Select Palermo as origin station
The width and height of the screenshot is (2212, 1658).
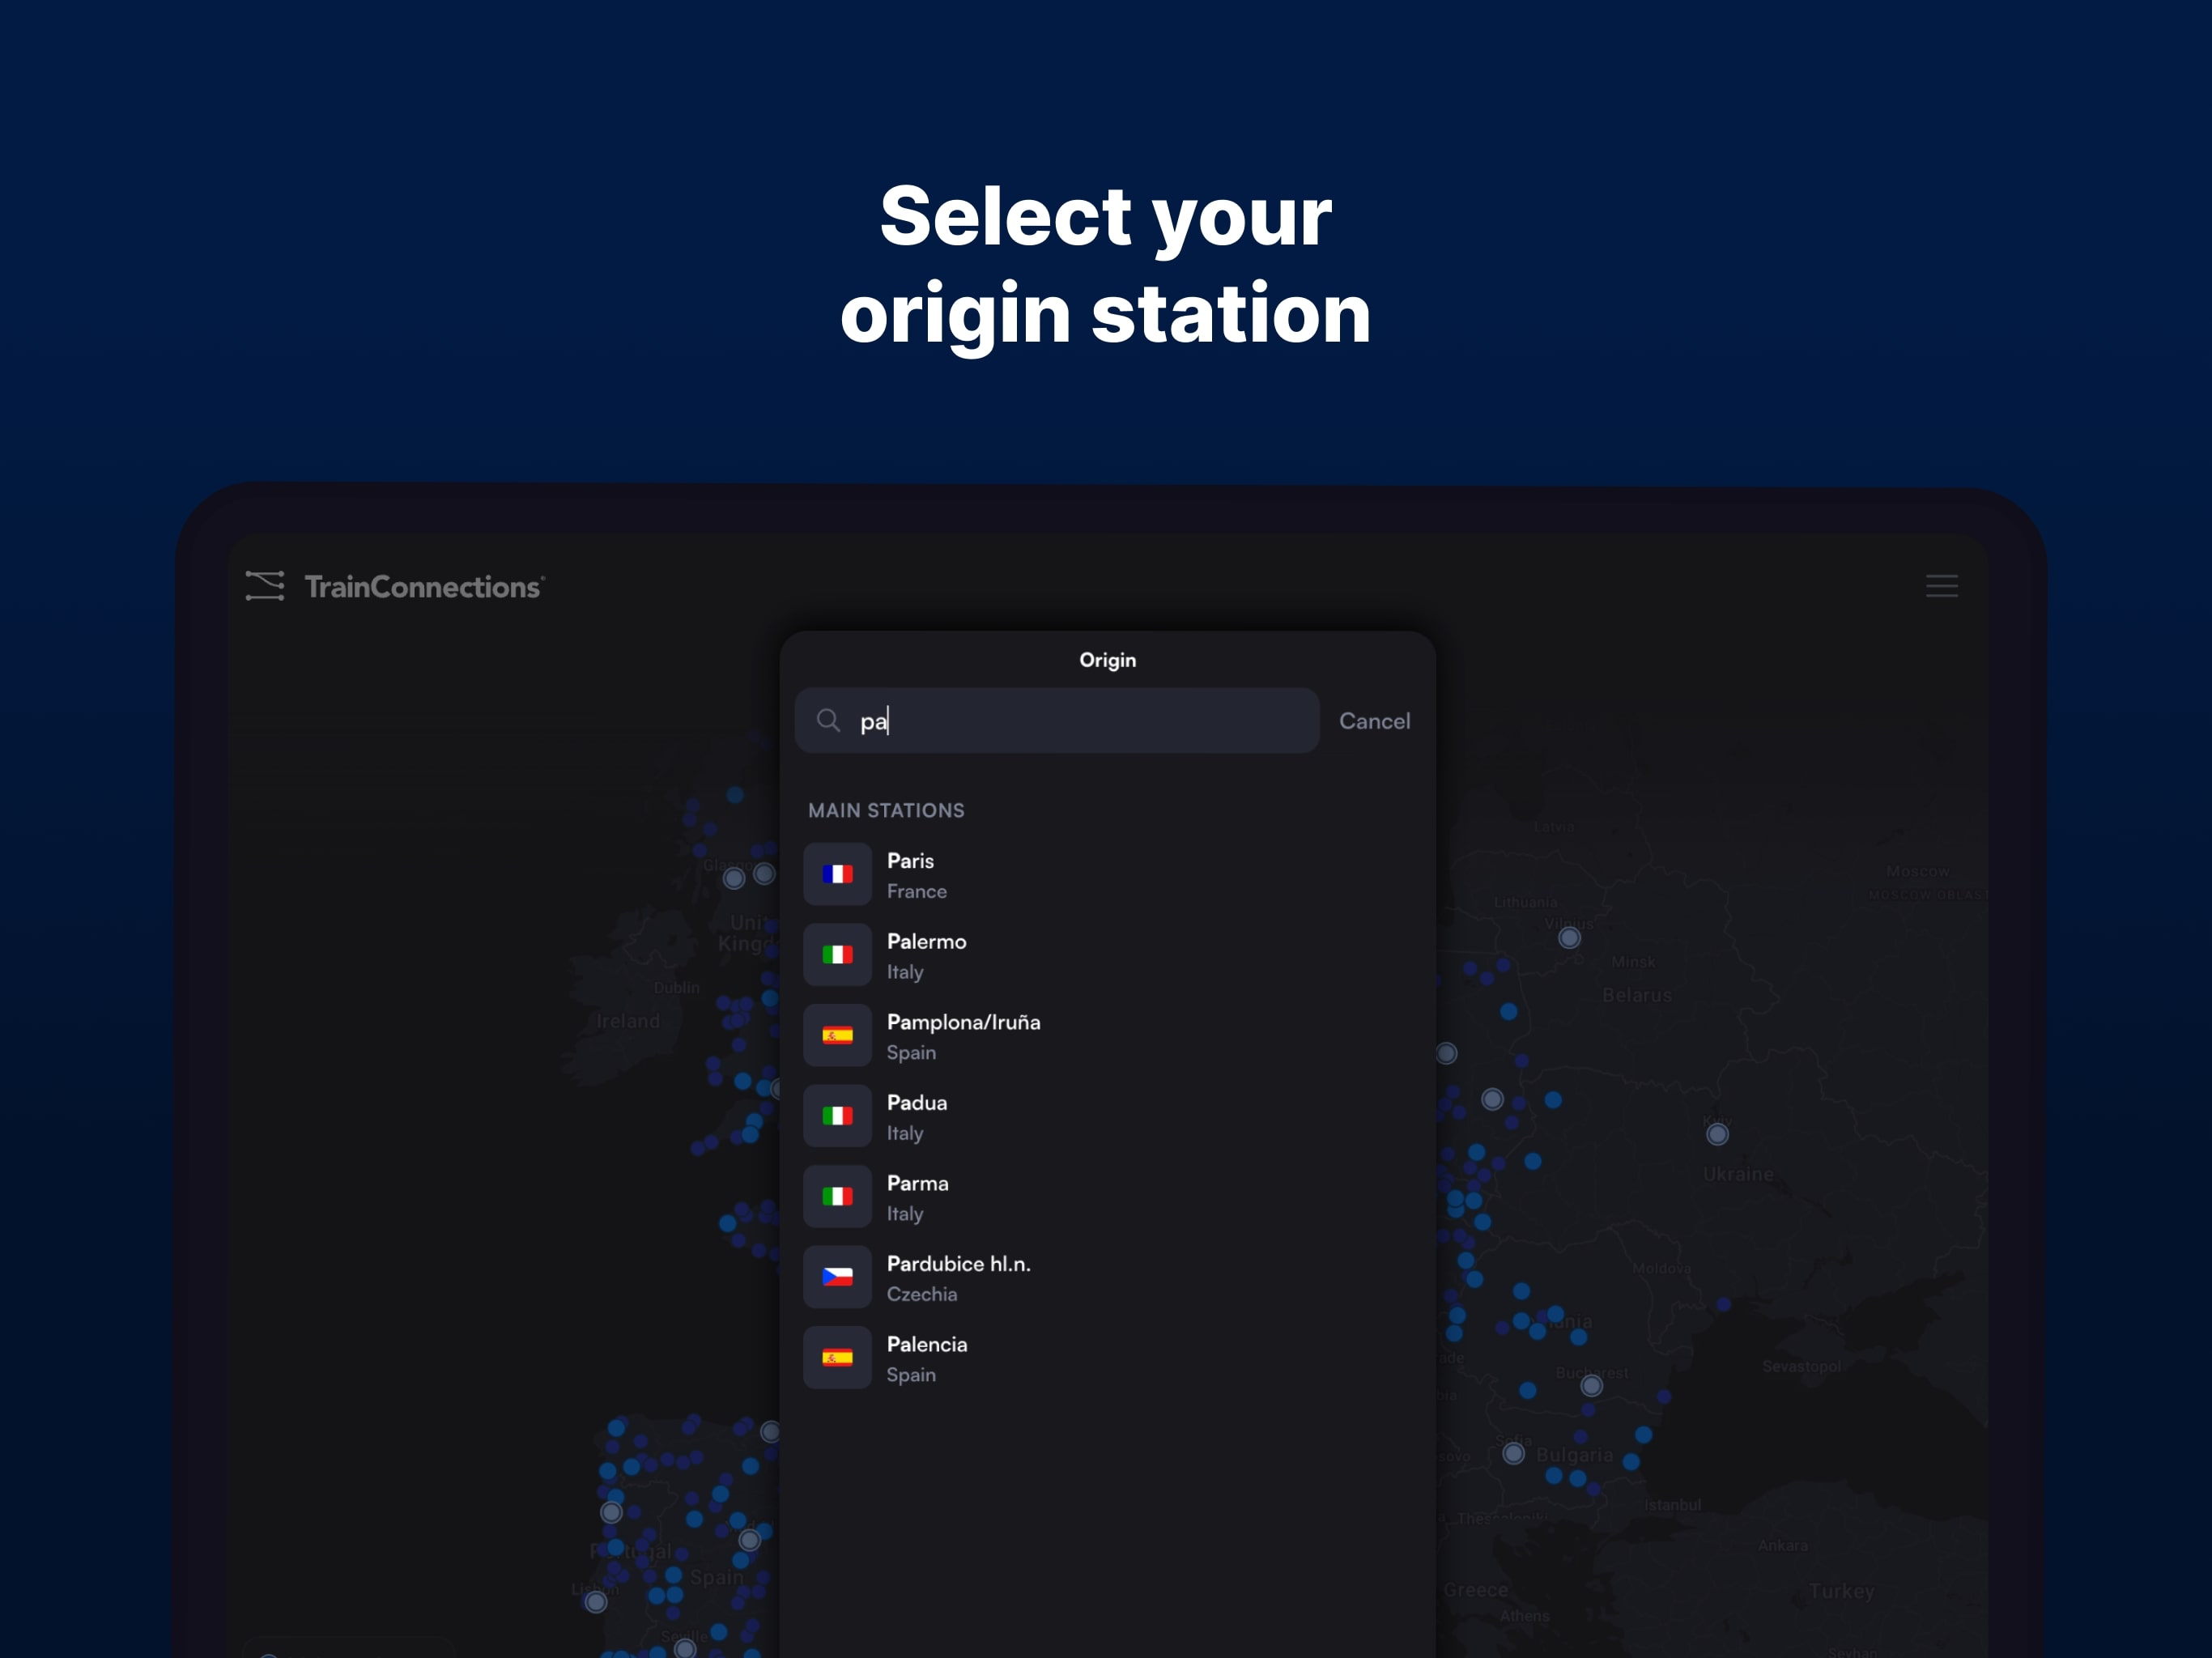point(1108,955)
